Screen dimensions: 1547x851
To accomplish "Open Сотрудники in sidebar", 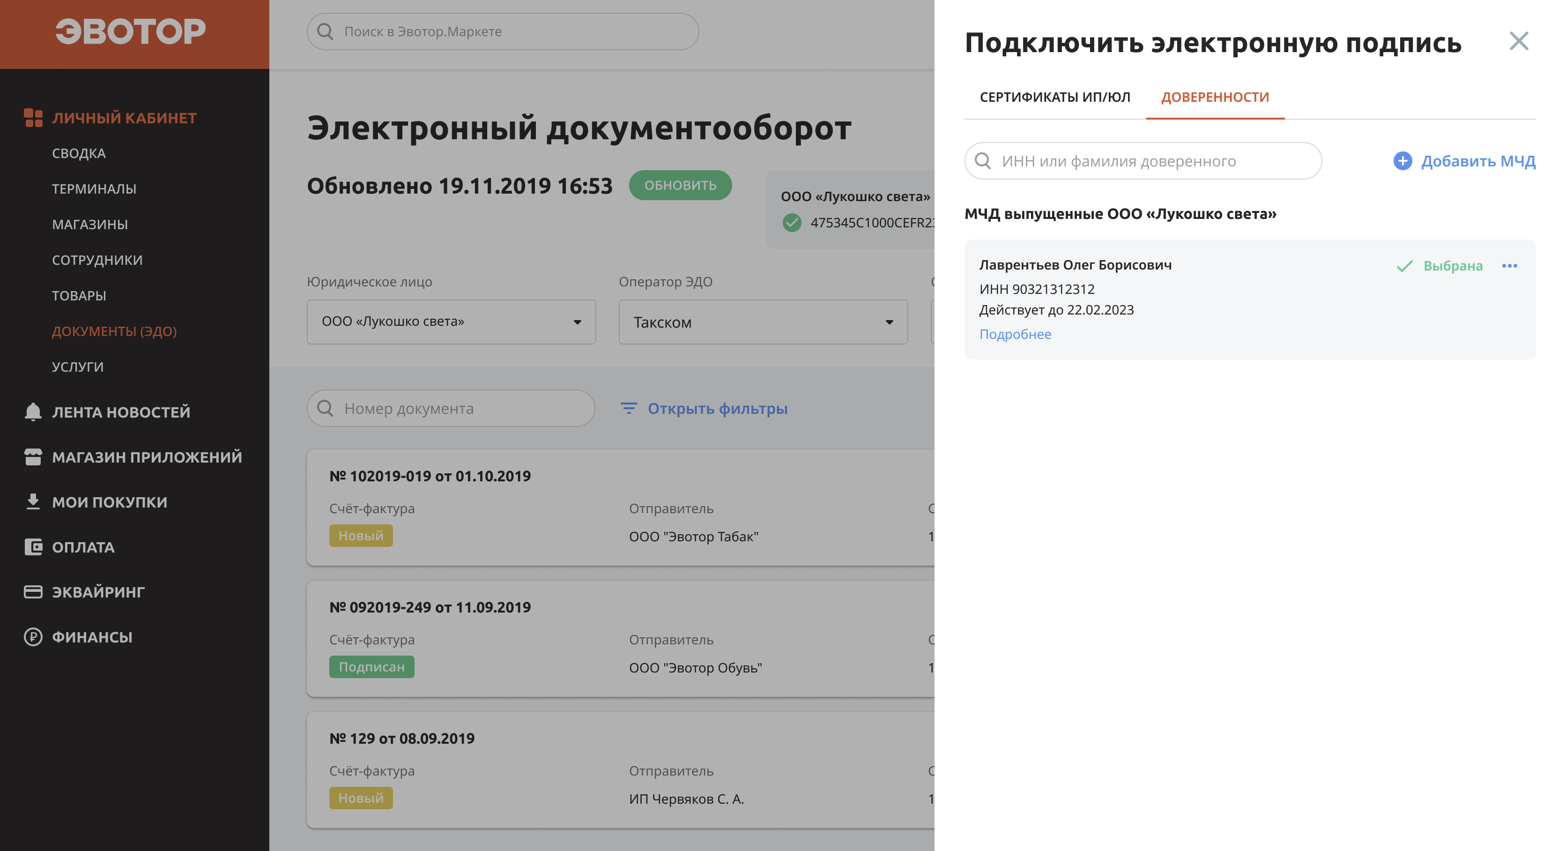I will click(97, 260).
